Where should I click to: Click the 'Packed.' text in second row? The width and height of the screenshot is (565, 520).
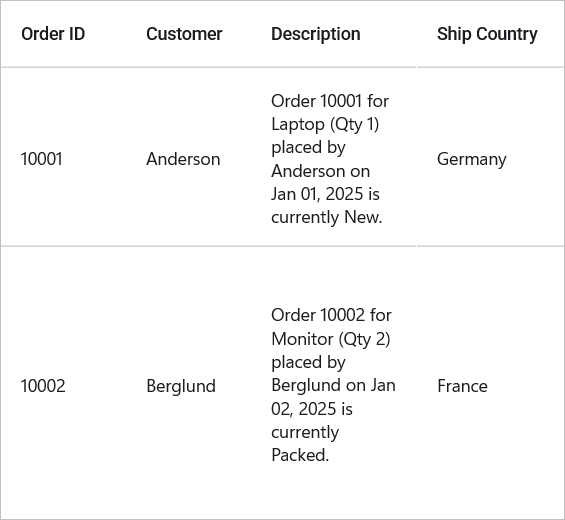click(300, 455)
